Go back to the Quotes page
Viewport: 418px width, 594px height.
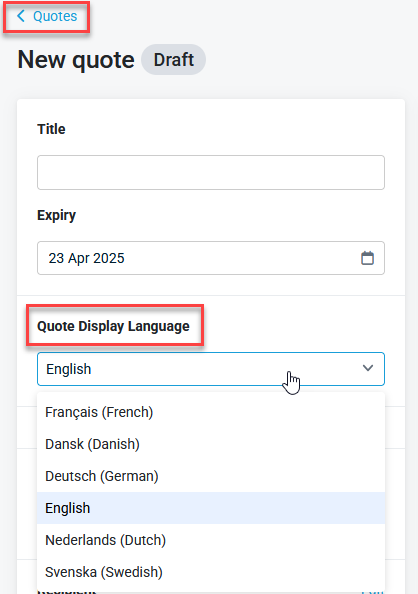click(47, 16)
